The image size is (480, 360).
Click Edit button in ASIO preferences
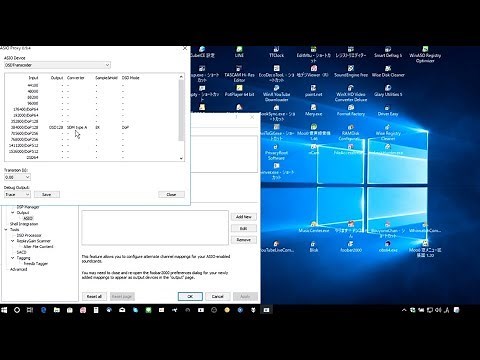[x=244, y=228]
